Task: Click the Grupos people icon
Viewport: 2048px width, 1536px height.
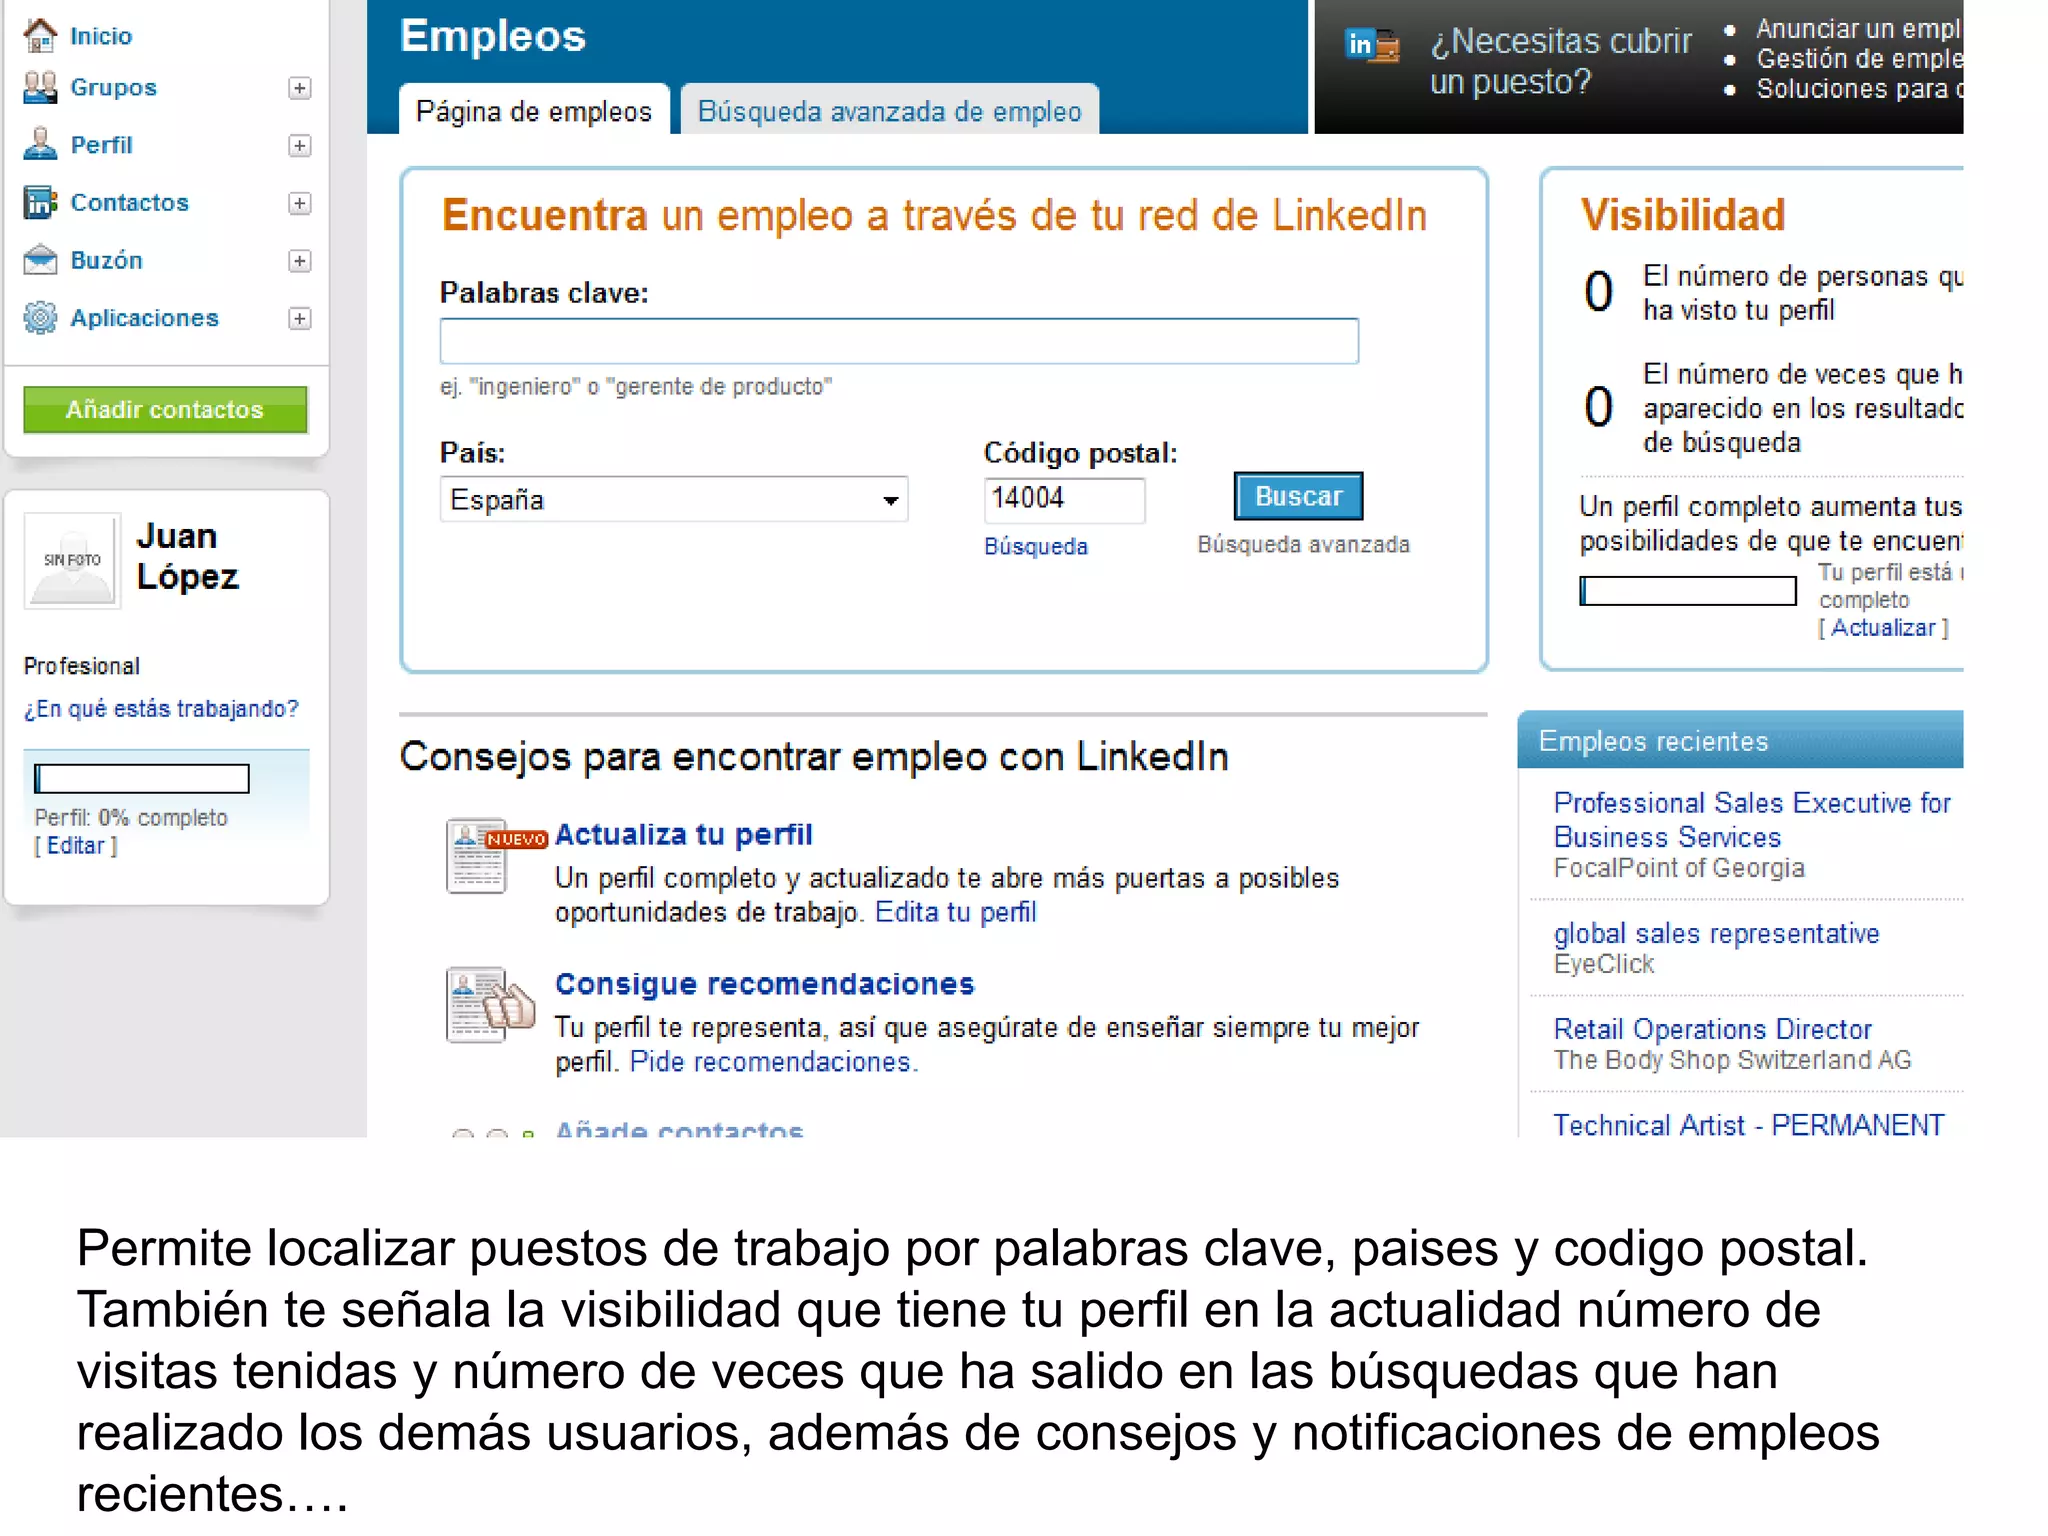Action: pos(40,87)
